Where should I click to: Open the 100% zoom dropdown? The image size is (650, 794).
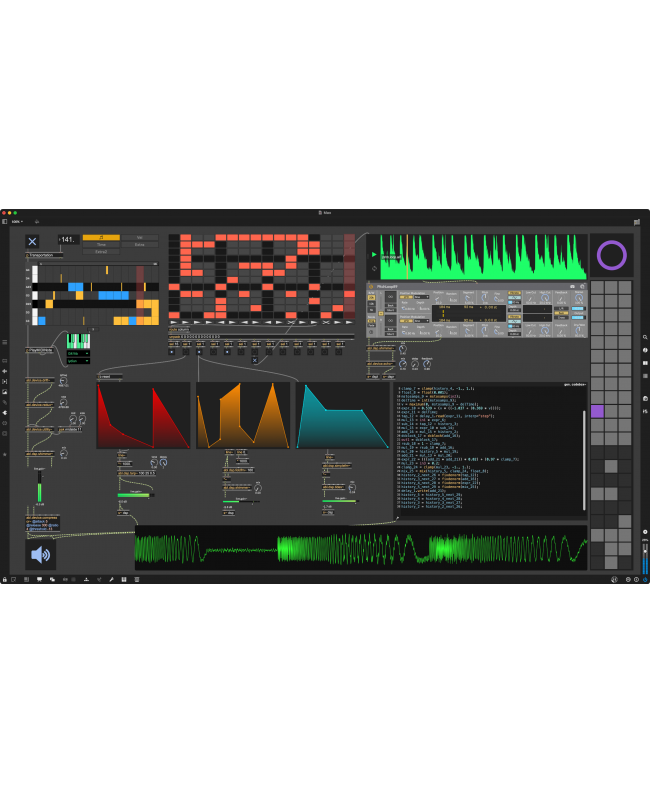click(x=17, y=221)
